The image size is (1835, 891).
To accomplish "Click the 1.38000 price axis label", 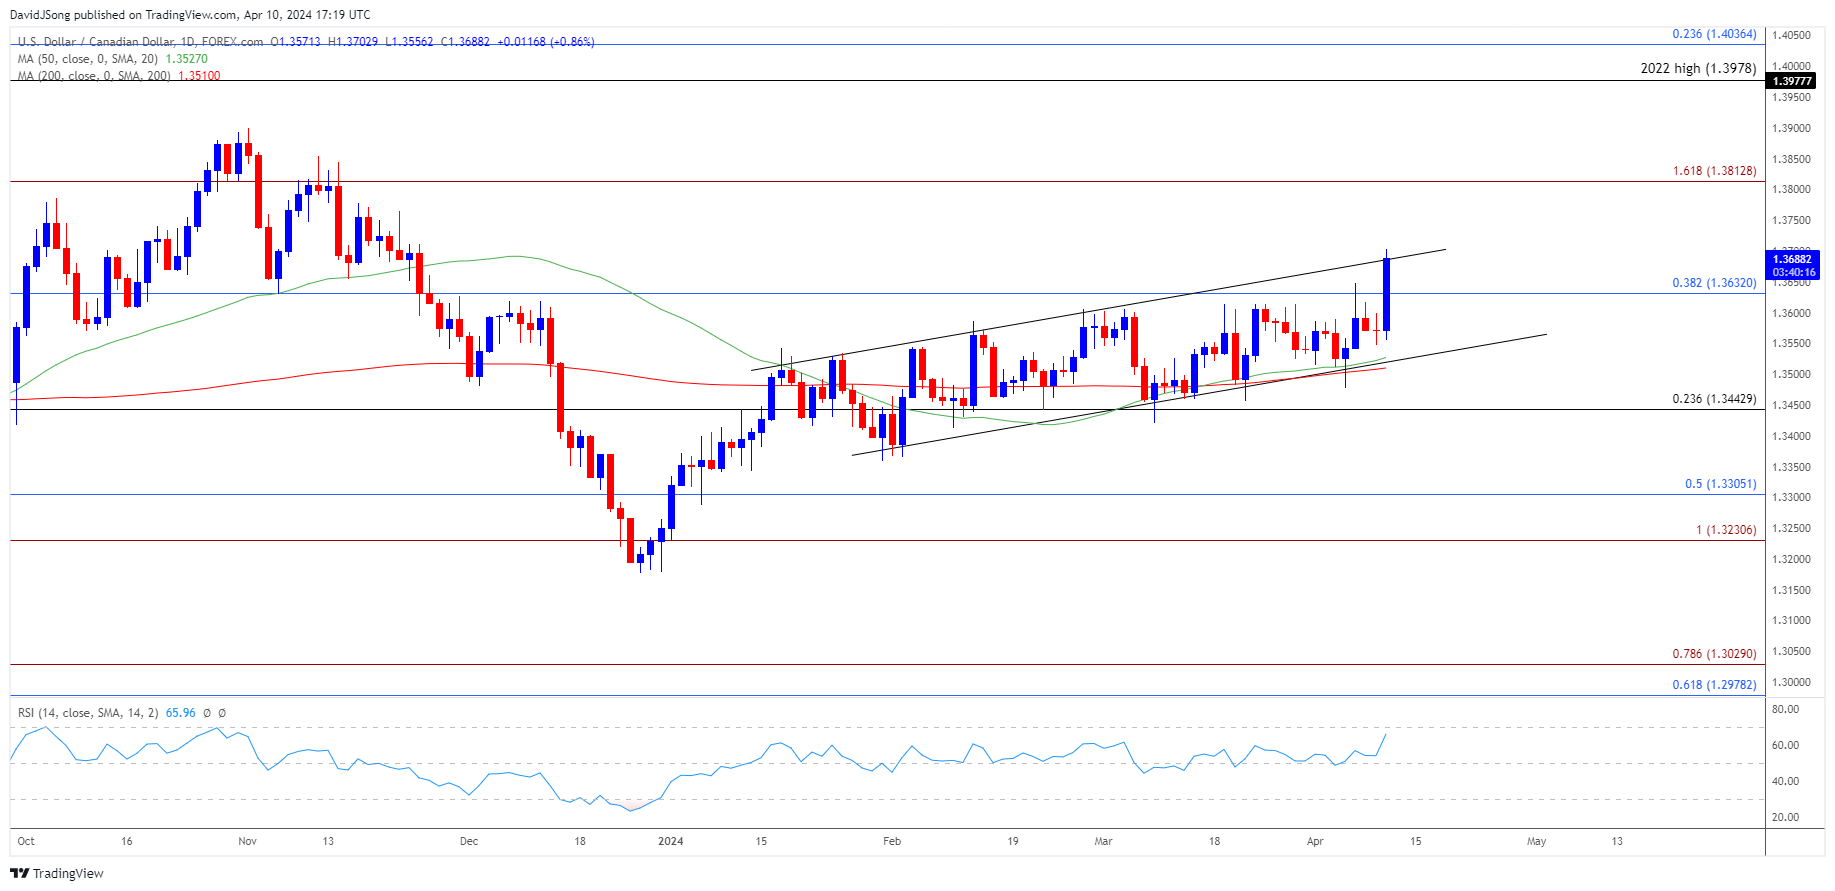I will [x=1791, y=189].
